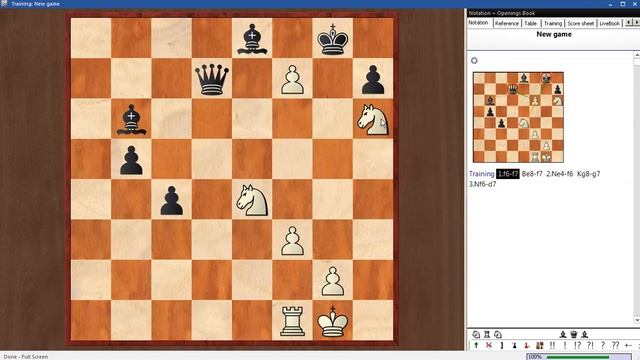Open the Score sheet tab
Screen dimensions: 640x360
point(580,24)
